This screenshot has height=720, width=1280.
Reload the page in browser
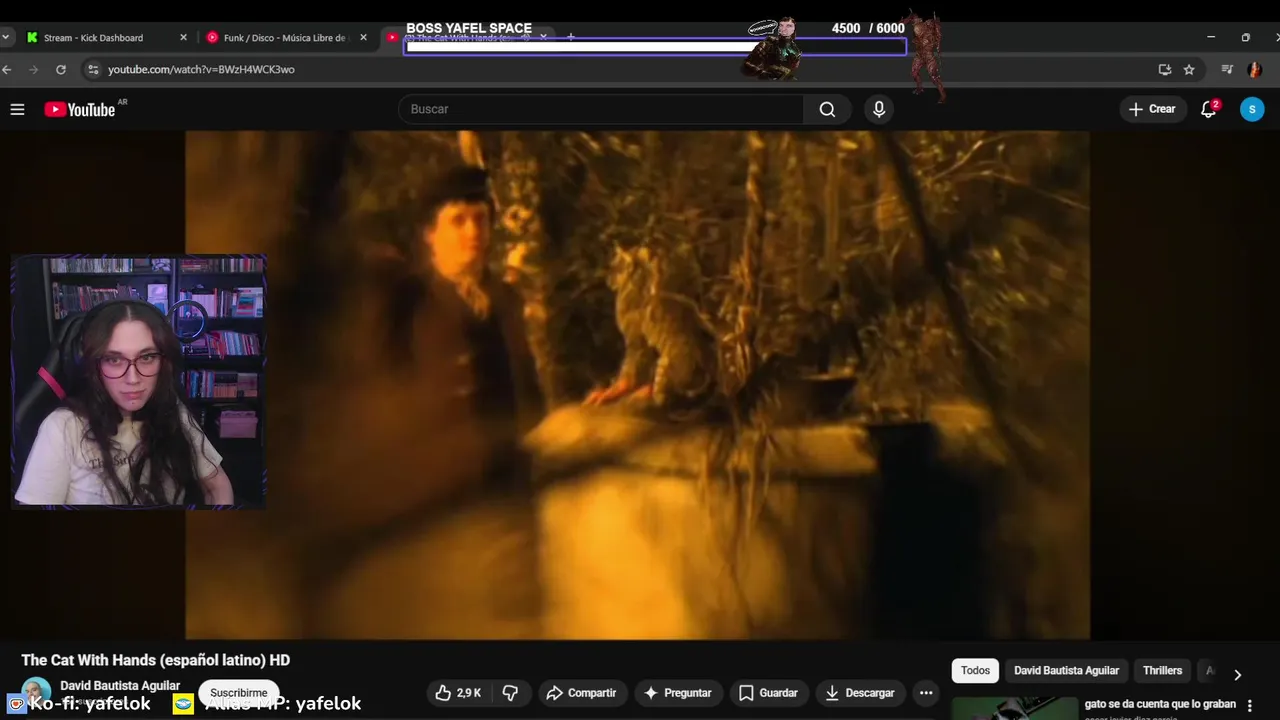pyautogui.click(x=61, y=69)
